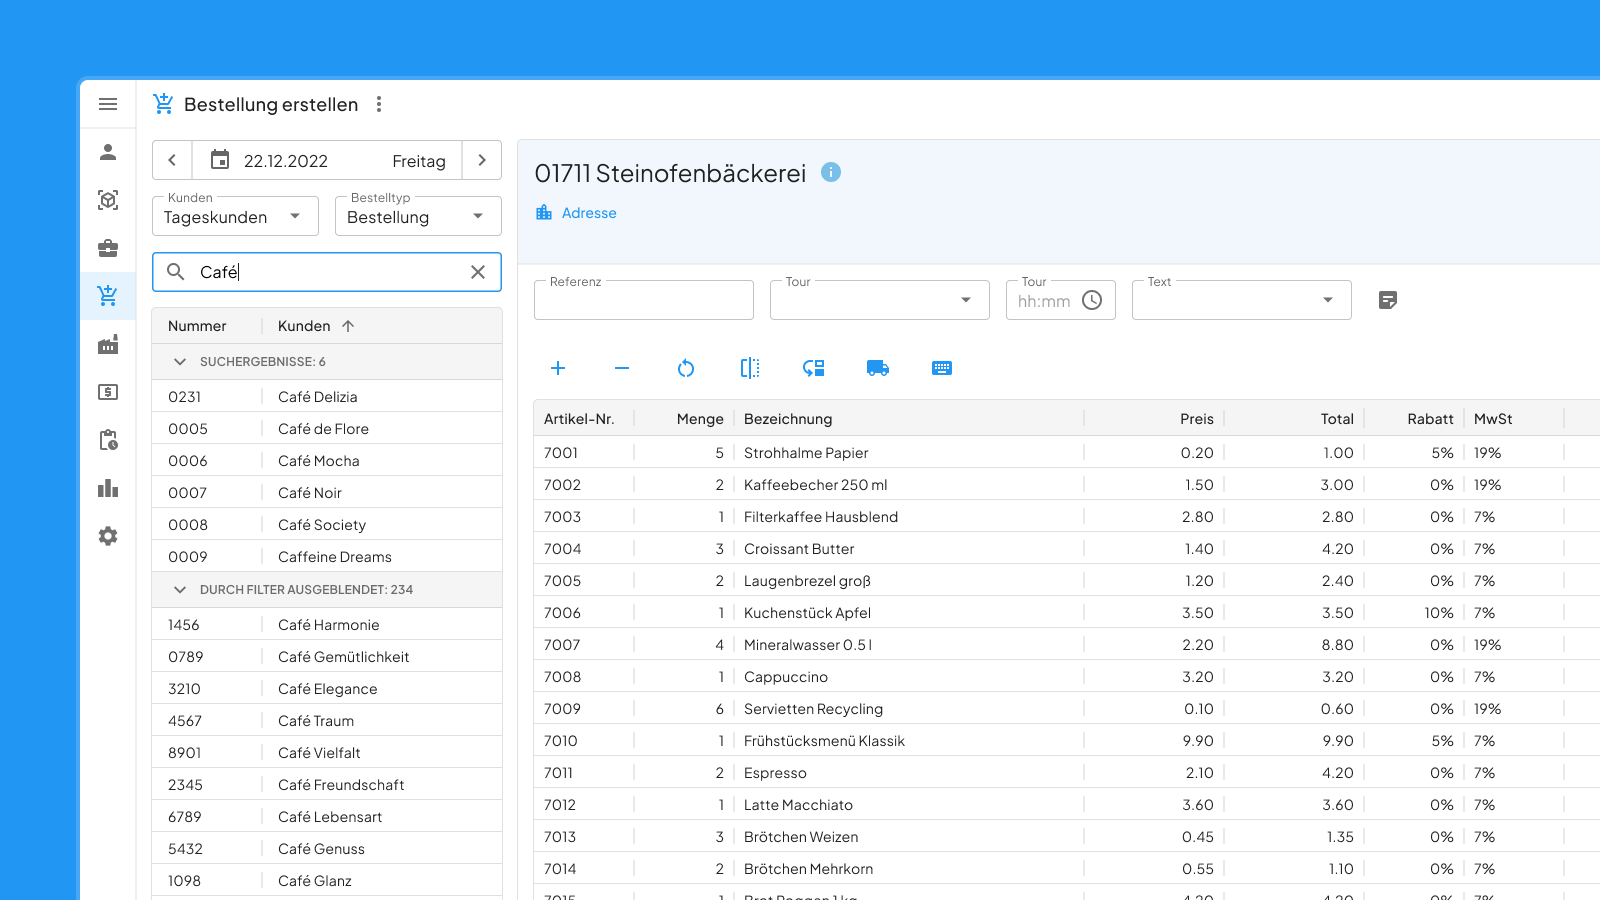Open the bar chart statistics icon

[108, 488]
